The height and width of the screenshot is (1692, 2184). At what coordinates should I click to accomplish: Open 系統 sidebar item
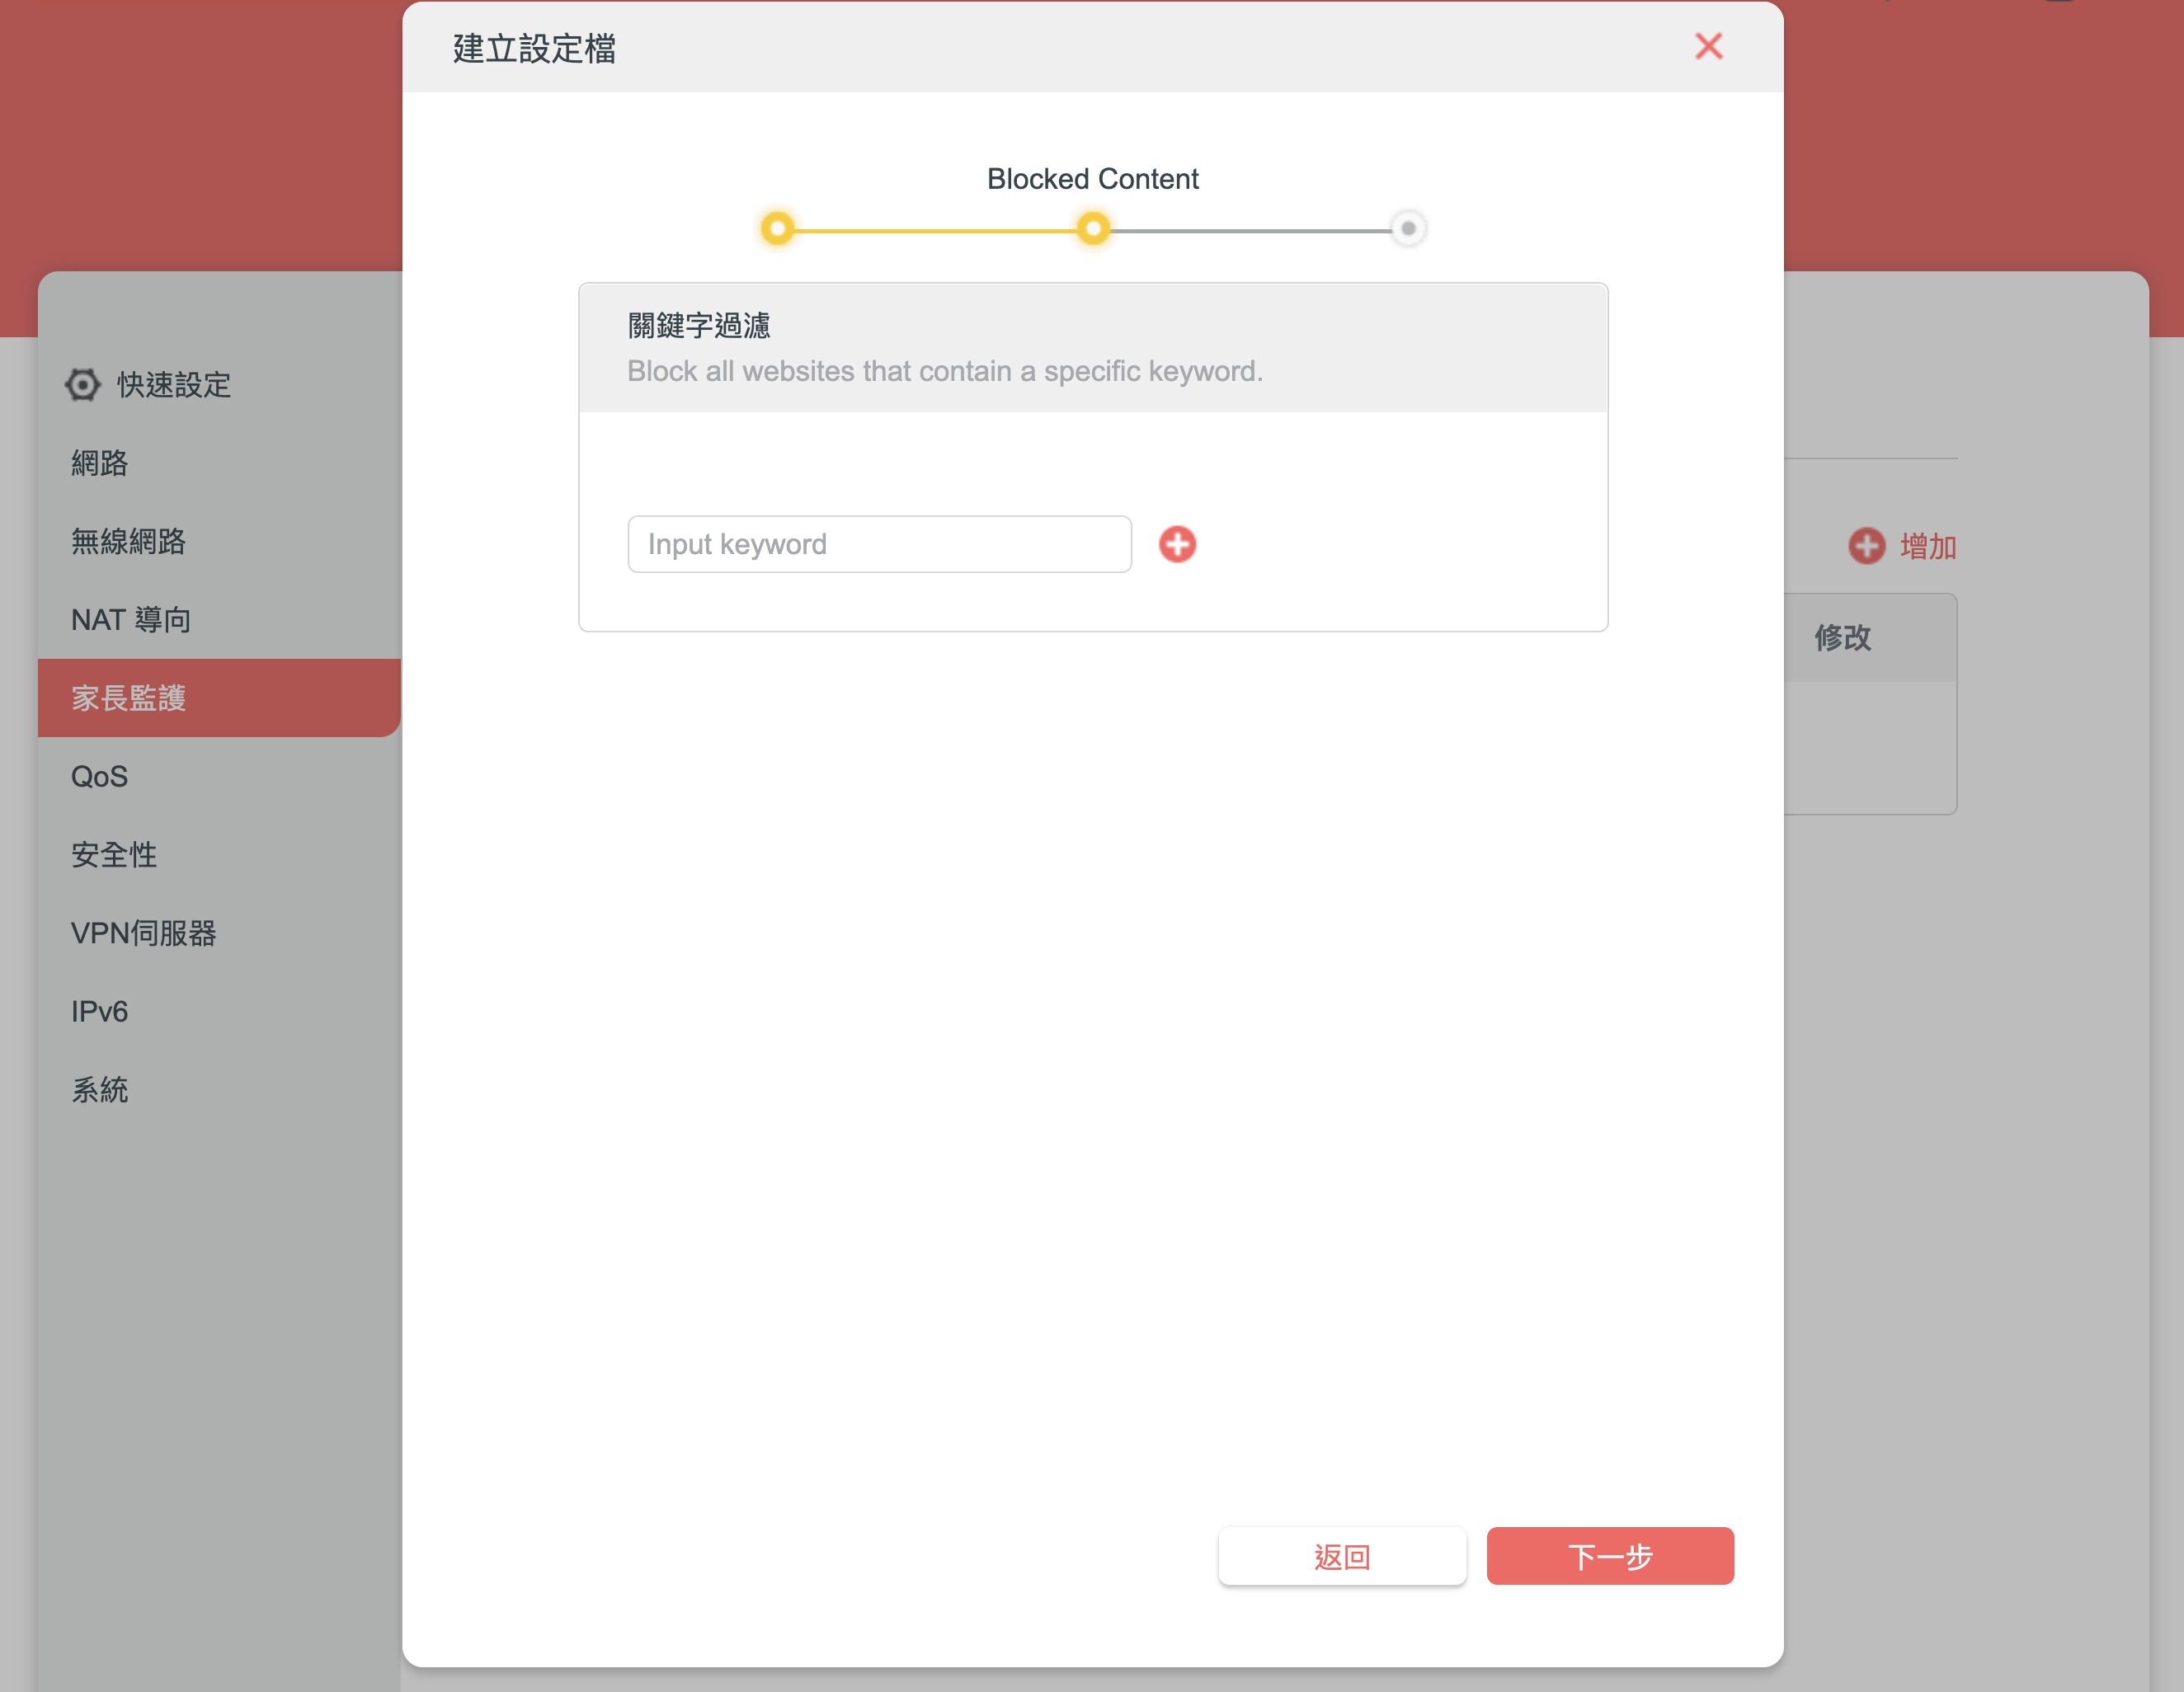[100, 1090]
